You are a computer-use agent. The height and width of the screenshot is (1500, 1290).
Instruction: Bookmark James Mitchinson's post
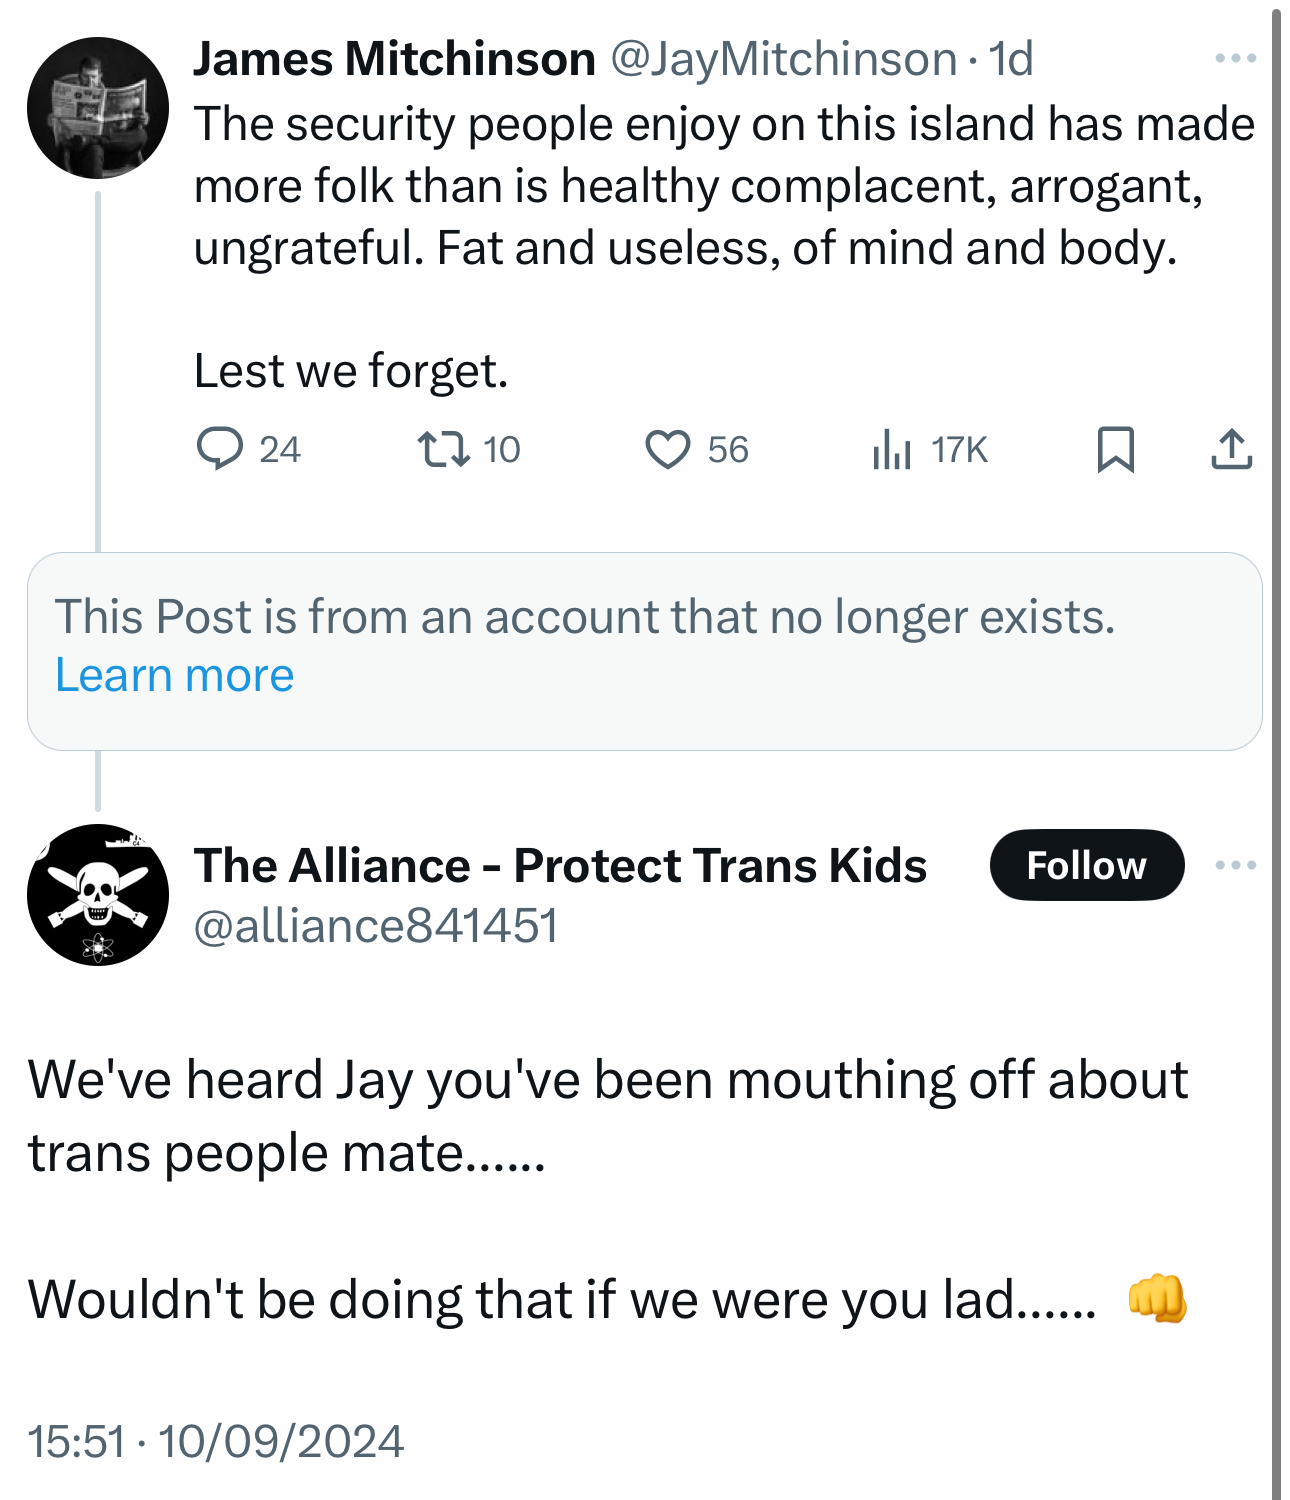(x=1115, y=449)
